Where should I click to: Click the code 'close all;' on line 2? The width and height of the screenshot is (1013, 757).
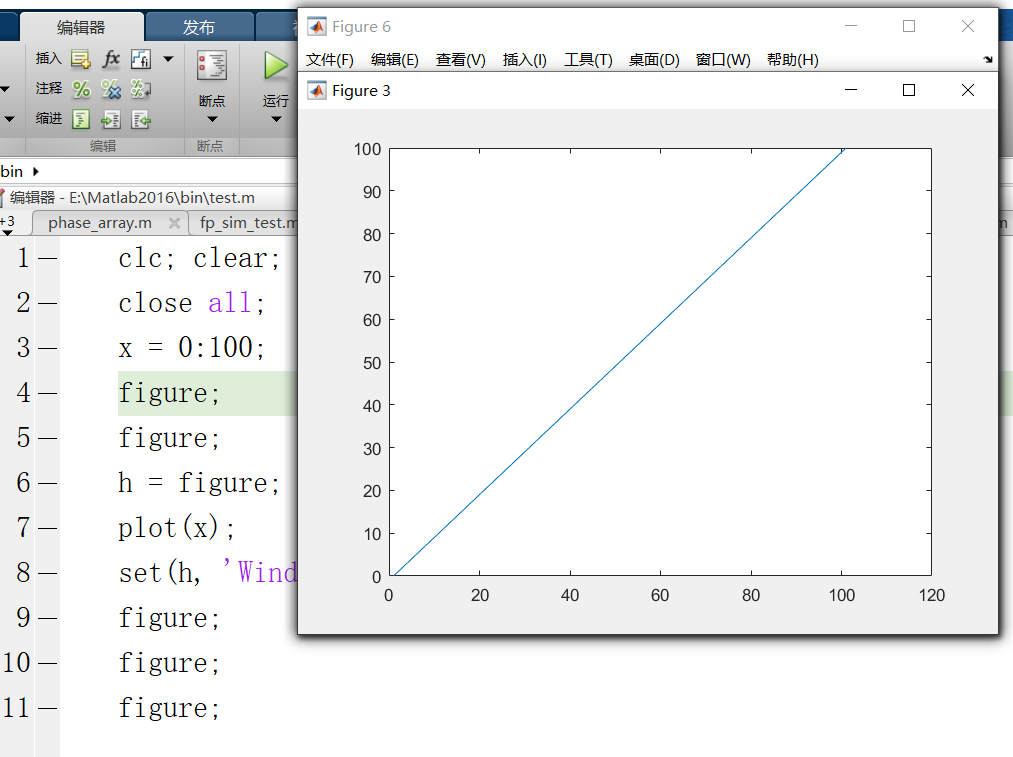tap(191, 303)
